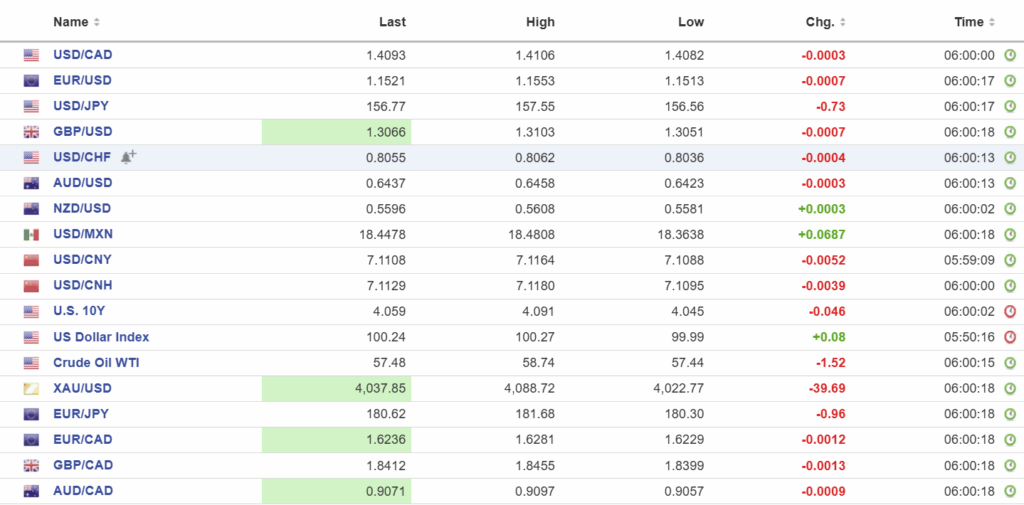1024x505 pixels.
Task: Click the clock icon in the USD/CAD row
Action: 1009,55
